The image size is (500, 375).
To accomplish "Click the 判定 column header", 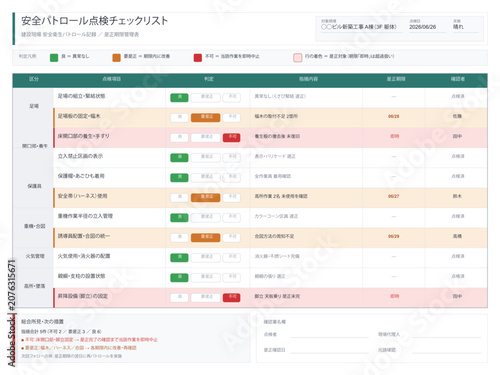I will pos(209,79).
